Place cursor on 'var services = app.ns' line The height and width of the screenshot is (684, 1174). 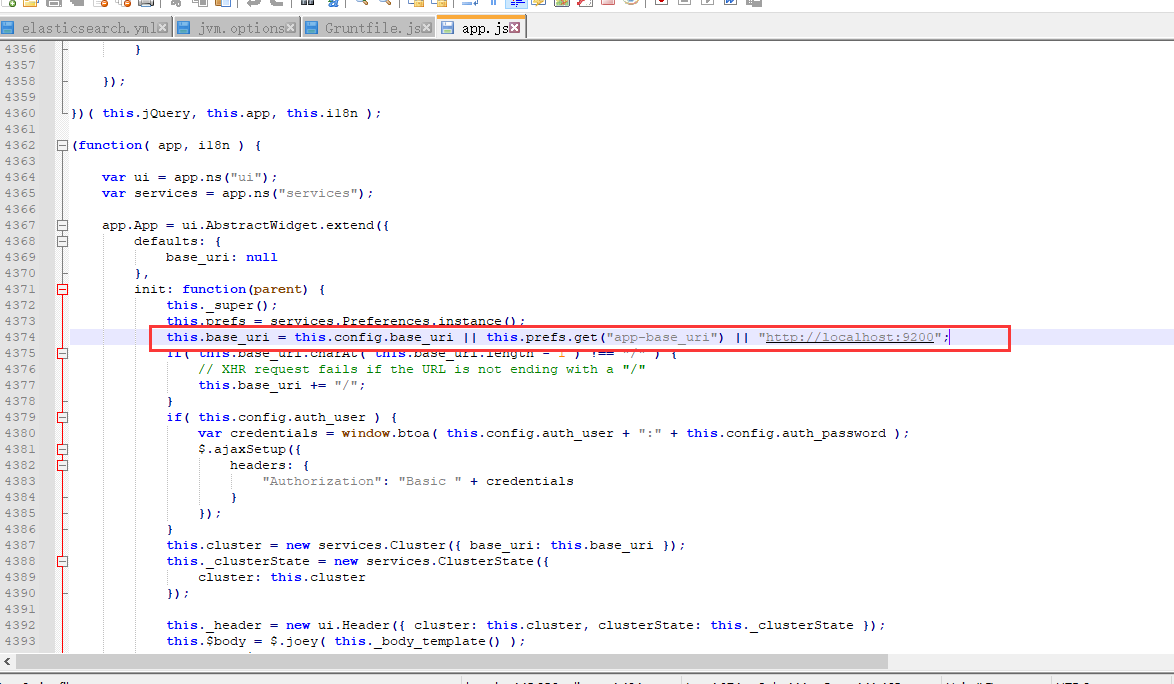[x=237, y=193]
